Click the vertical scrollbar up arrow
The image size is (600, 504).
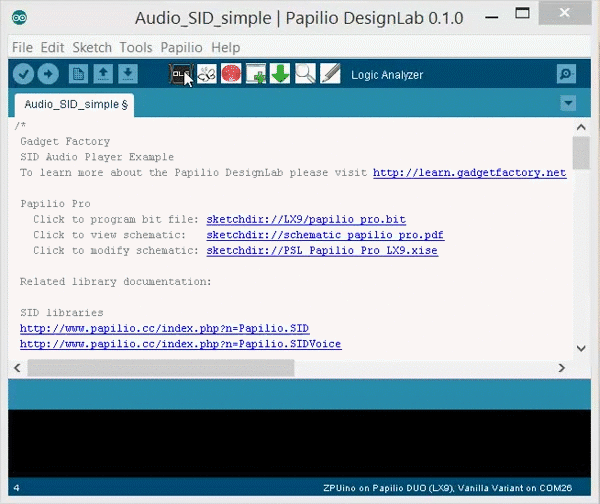581,127
